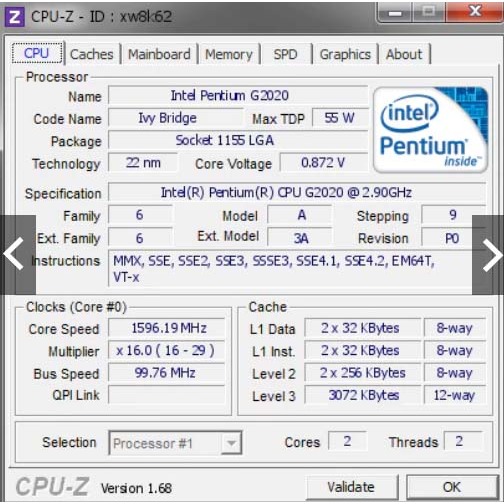504x504 pixels.
Task: Click the window title CPU-Z - ID : xw8k62
Action: click(102, 16)
